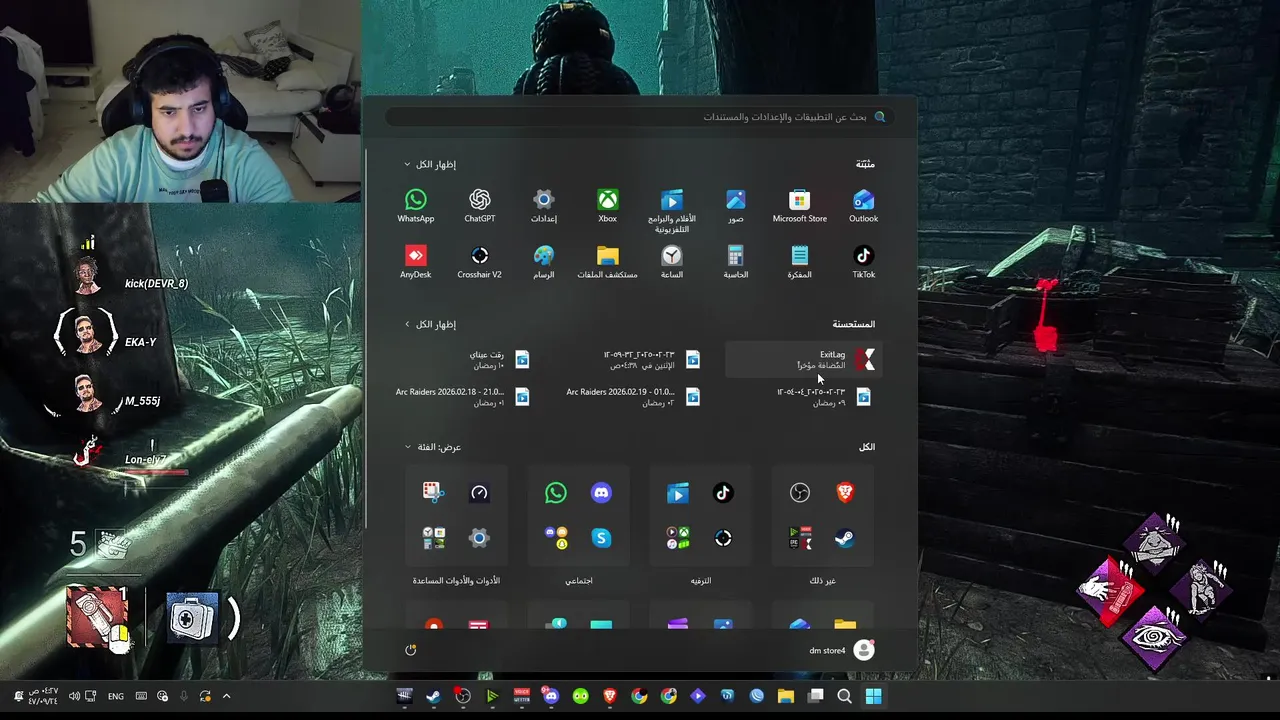Open Steam in the Other (غير ذلك) category
Viewport: 1280px width, 720px height.
tap(845, 538)
